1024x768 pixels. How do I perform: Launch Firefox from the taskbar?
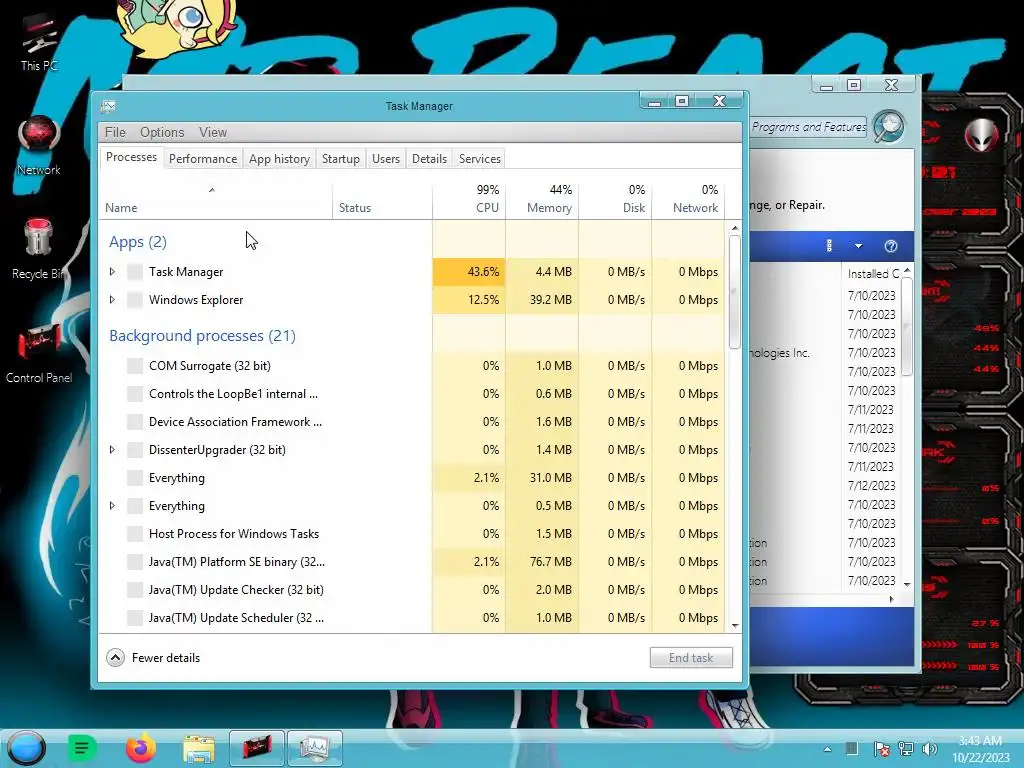click(141, 748)
